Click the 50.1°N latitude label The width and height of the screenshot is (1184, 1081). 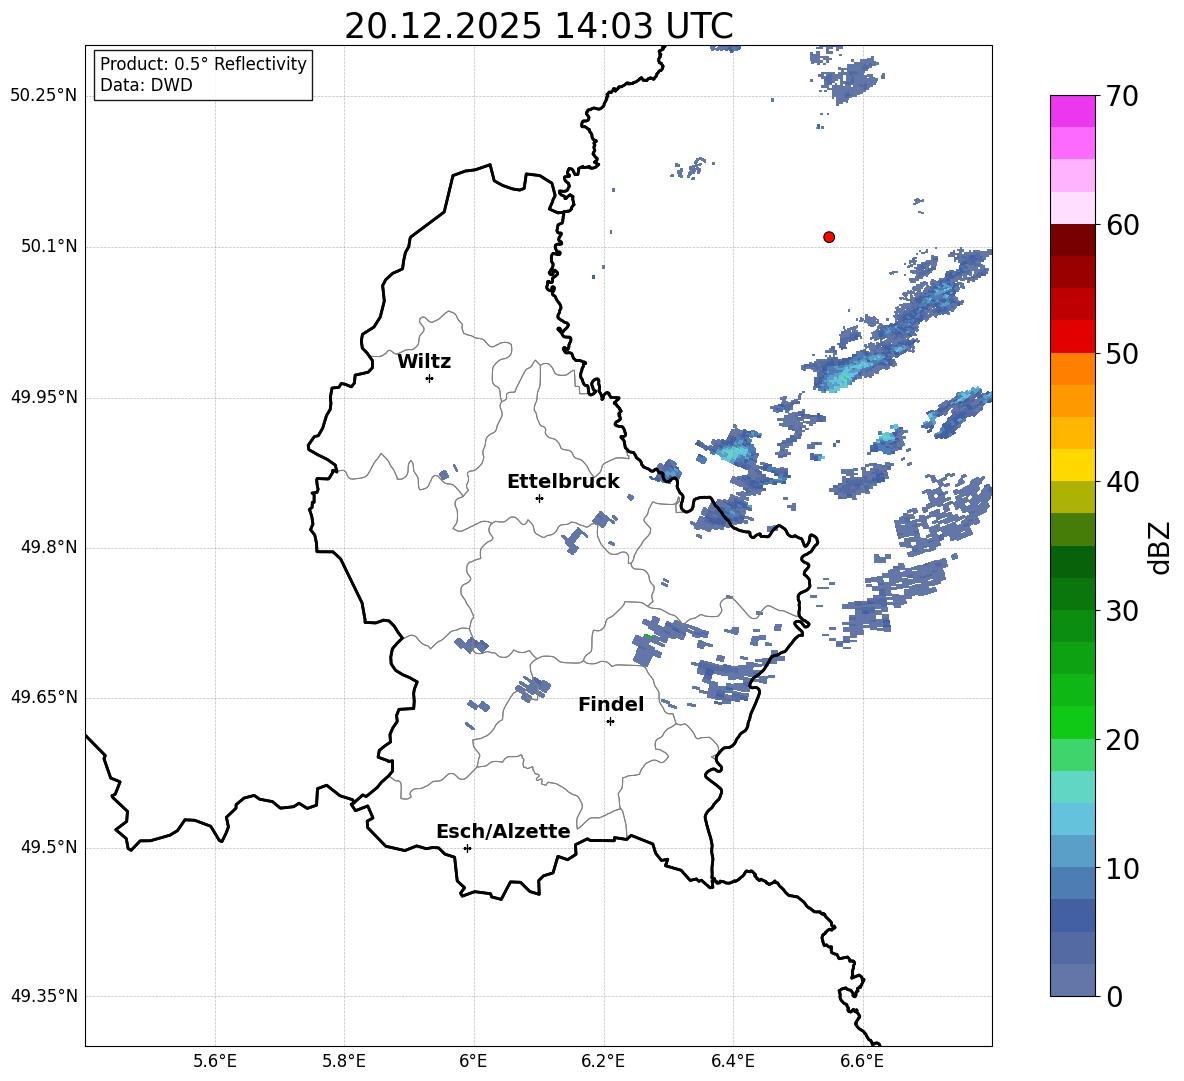click(50, 246)
